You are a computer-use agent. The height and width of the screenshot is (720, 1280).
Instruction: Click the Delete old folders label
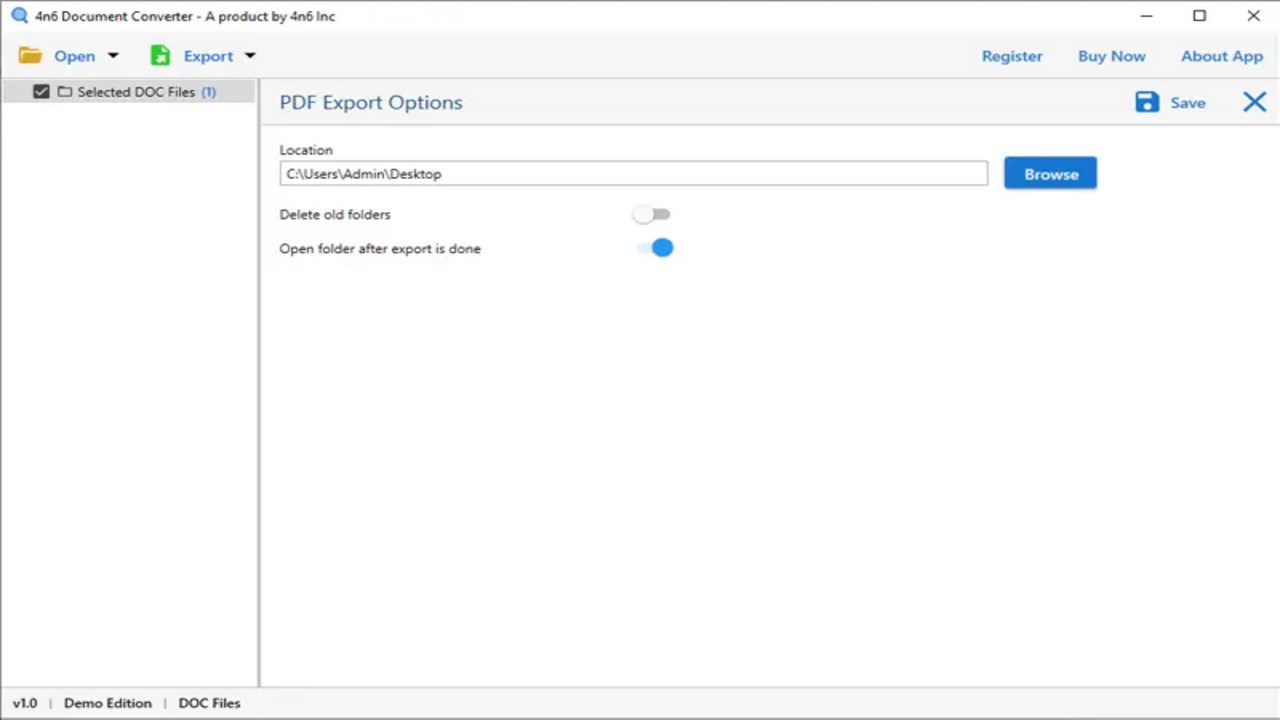335,214
